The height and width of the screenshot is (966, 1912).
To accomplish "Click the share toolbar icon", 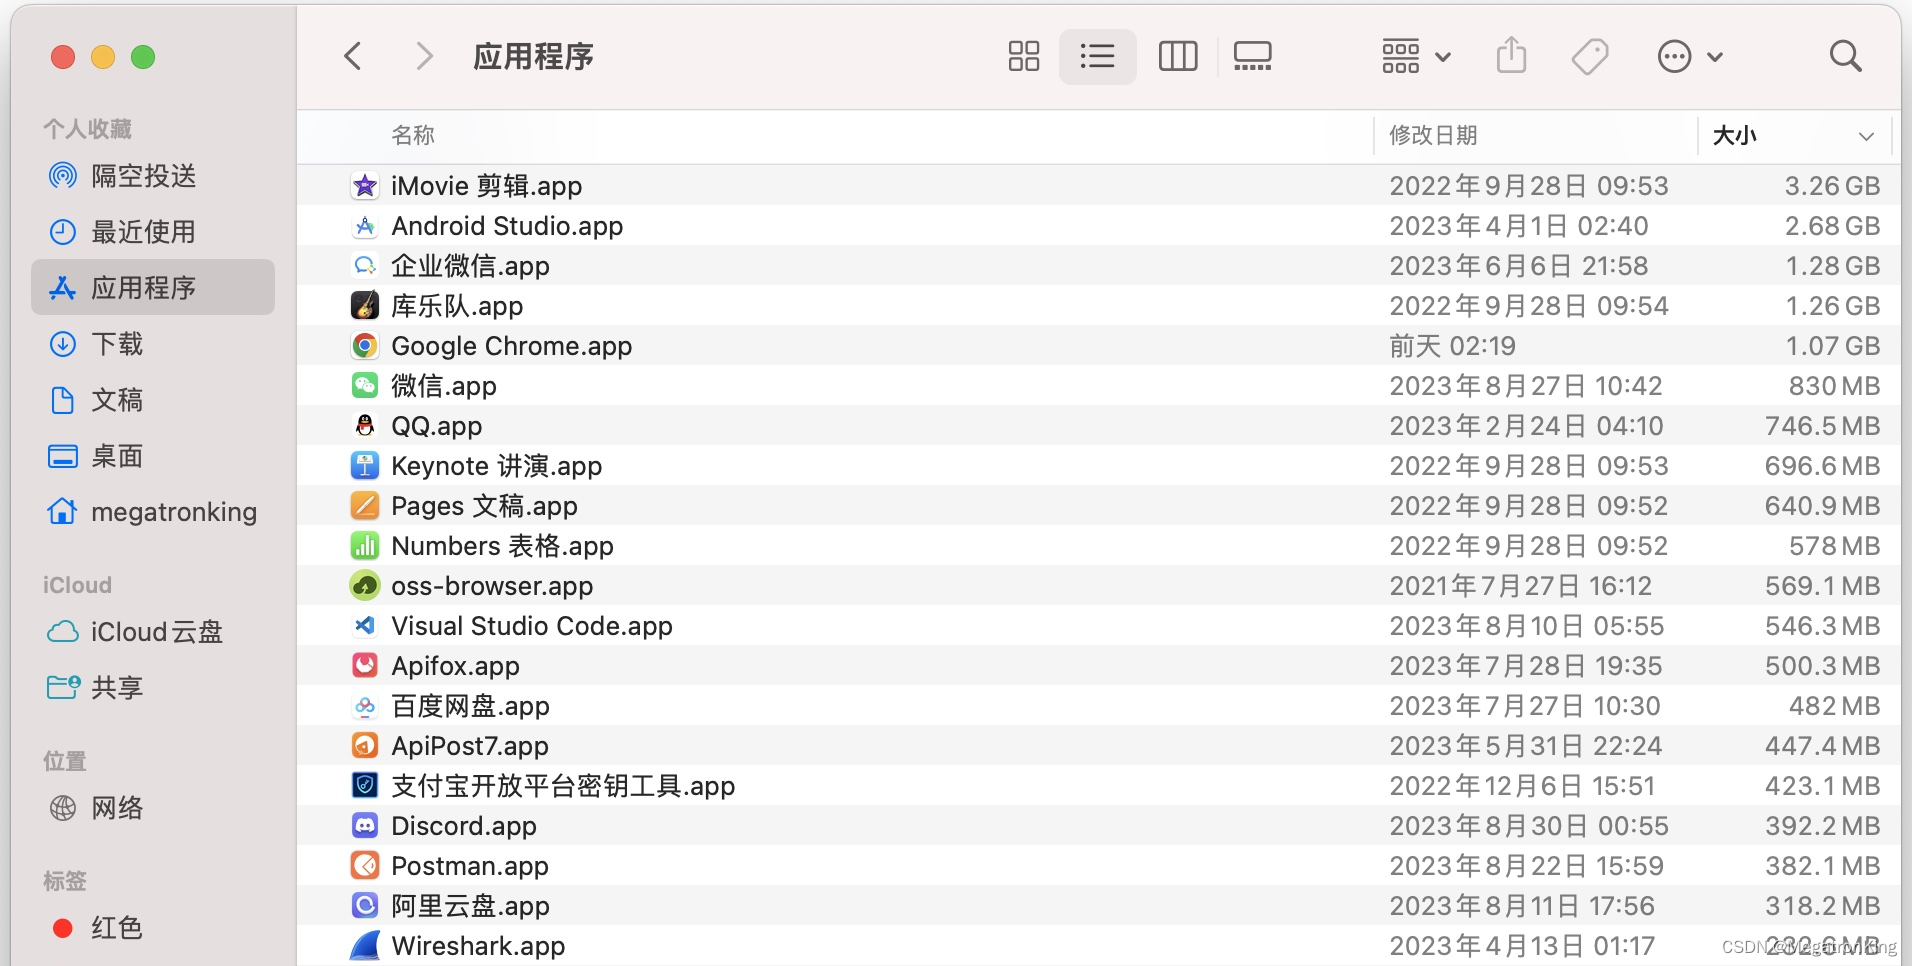I will [x=1511, y=55].
